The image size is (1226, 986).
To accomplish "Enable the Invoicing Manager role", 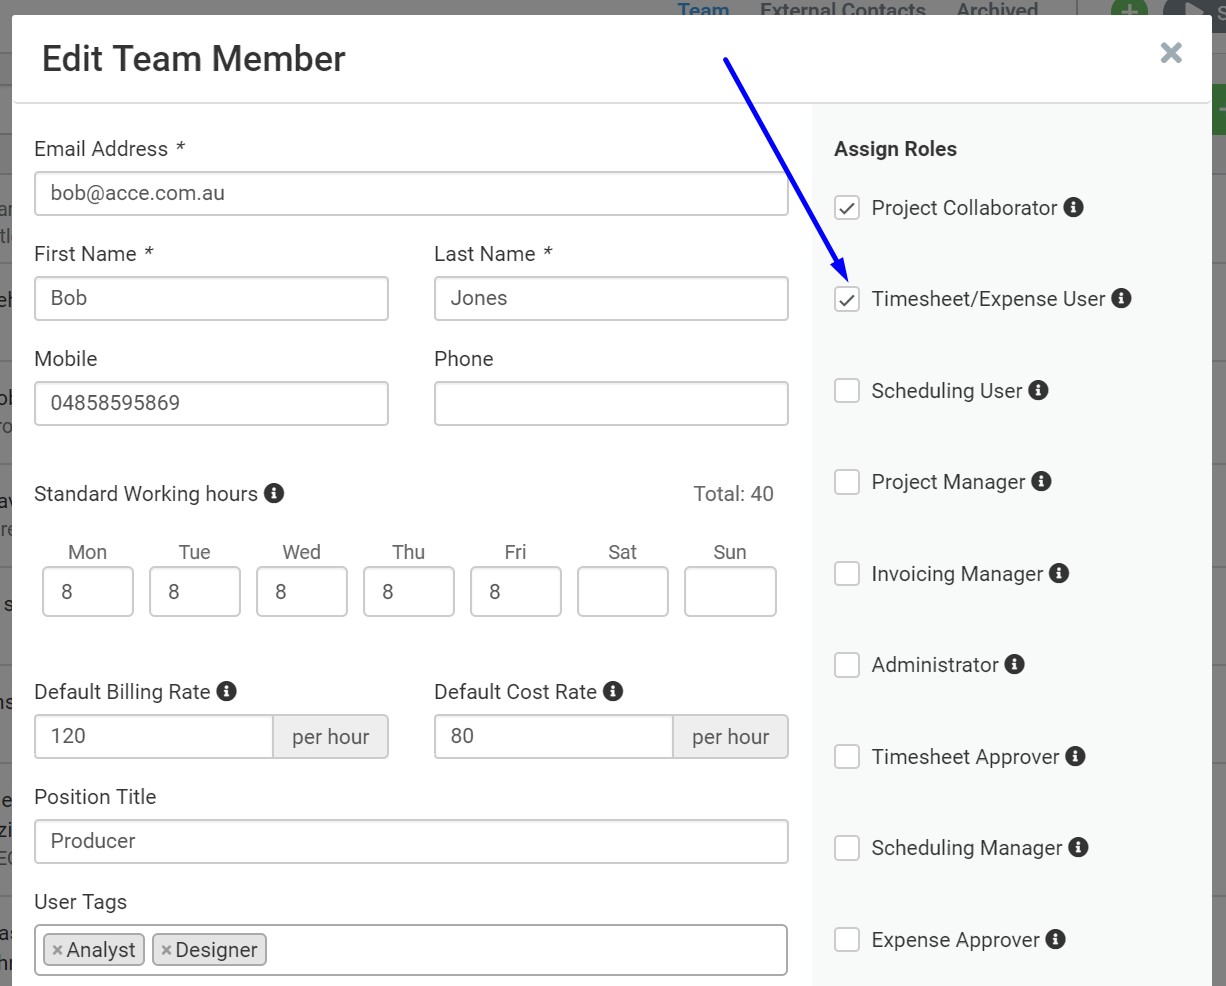I will (847, 573).
